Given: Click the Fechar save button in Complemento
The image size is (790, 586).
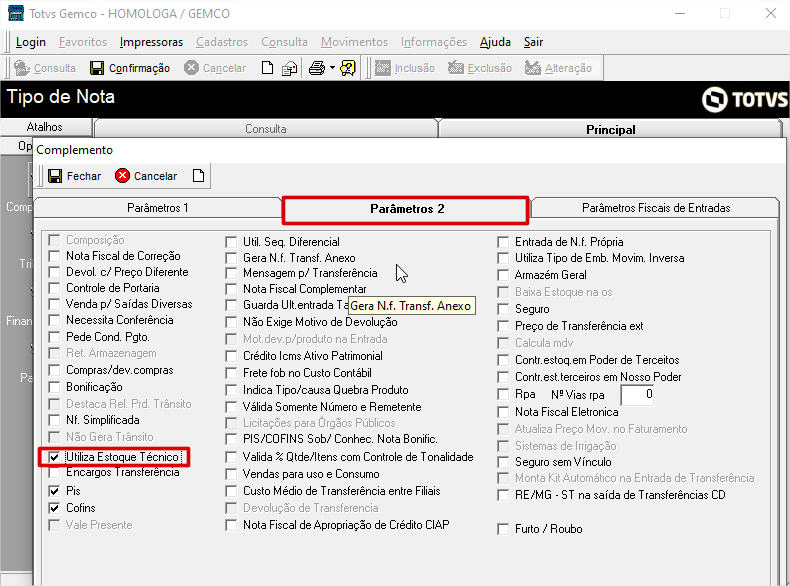Looking at the screenshot, I should pos(75,176).
